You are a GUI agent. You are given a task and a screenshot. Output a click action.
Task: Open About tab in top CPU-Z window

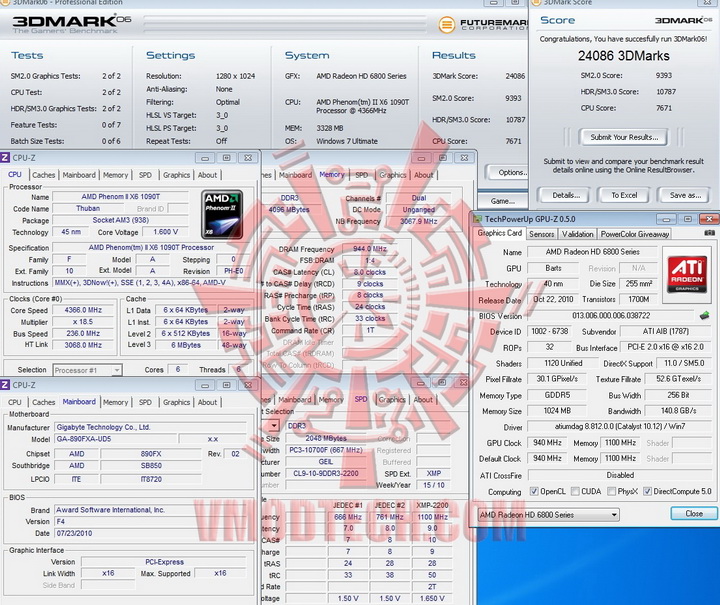[x=207, y=175]
